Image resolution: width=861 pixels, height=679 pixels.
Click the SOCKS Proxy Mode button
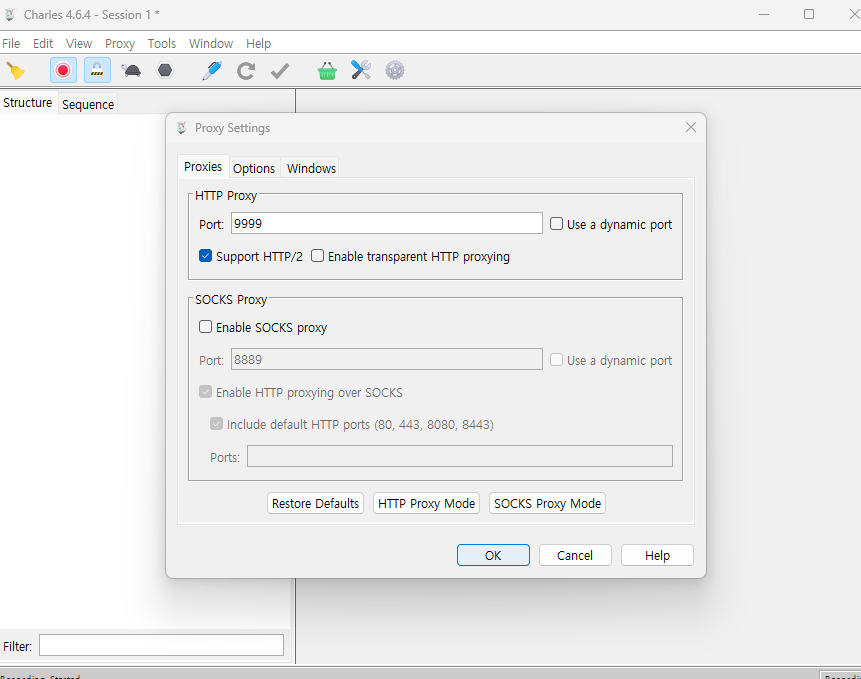[x=547, y=503]
